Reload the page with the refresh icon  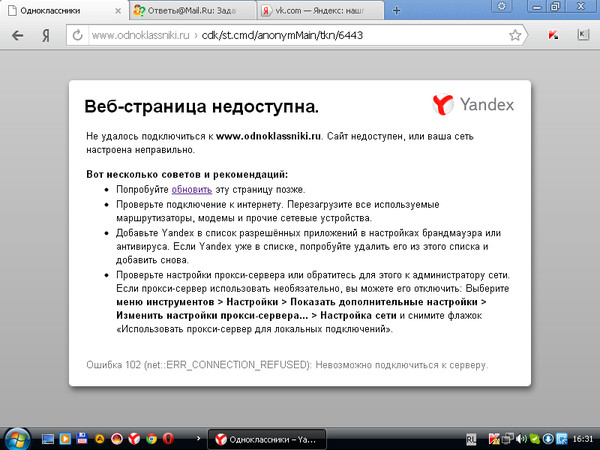77,35
